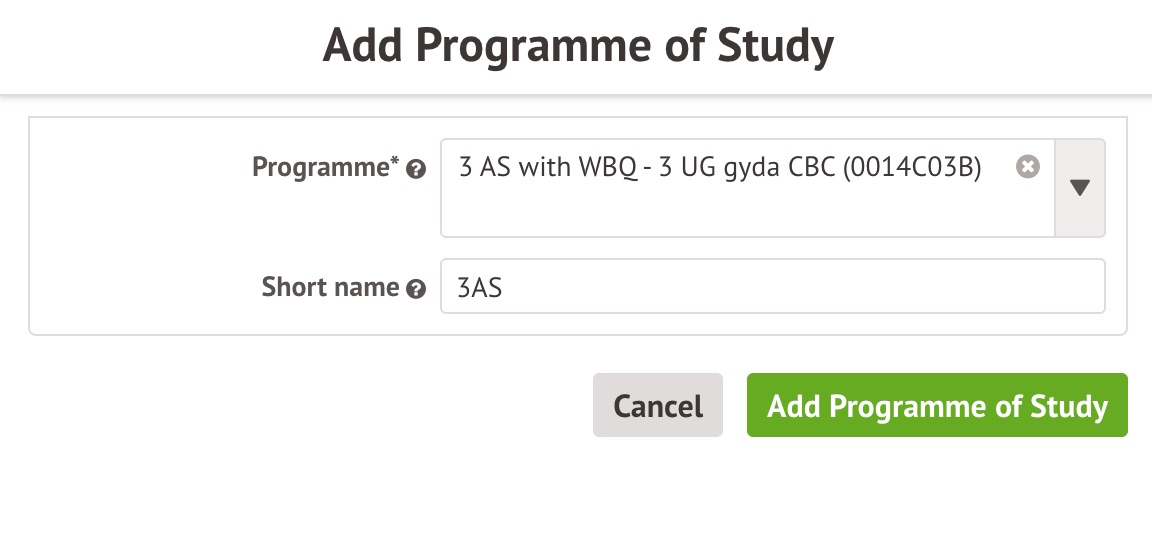Click the help icon beside Short name

coord(417,290)
